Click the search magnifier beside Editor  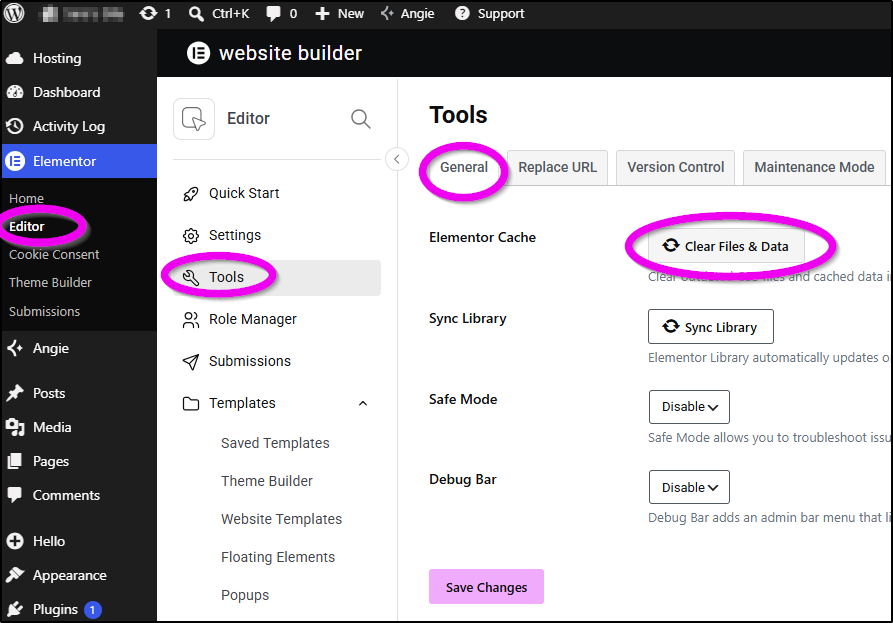click(361, 119)
